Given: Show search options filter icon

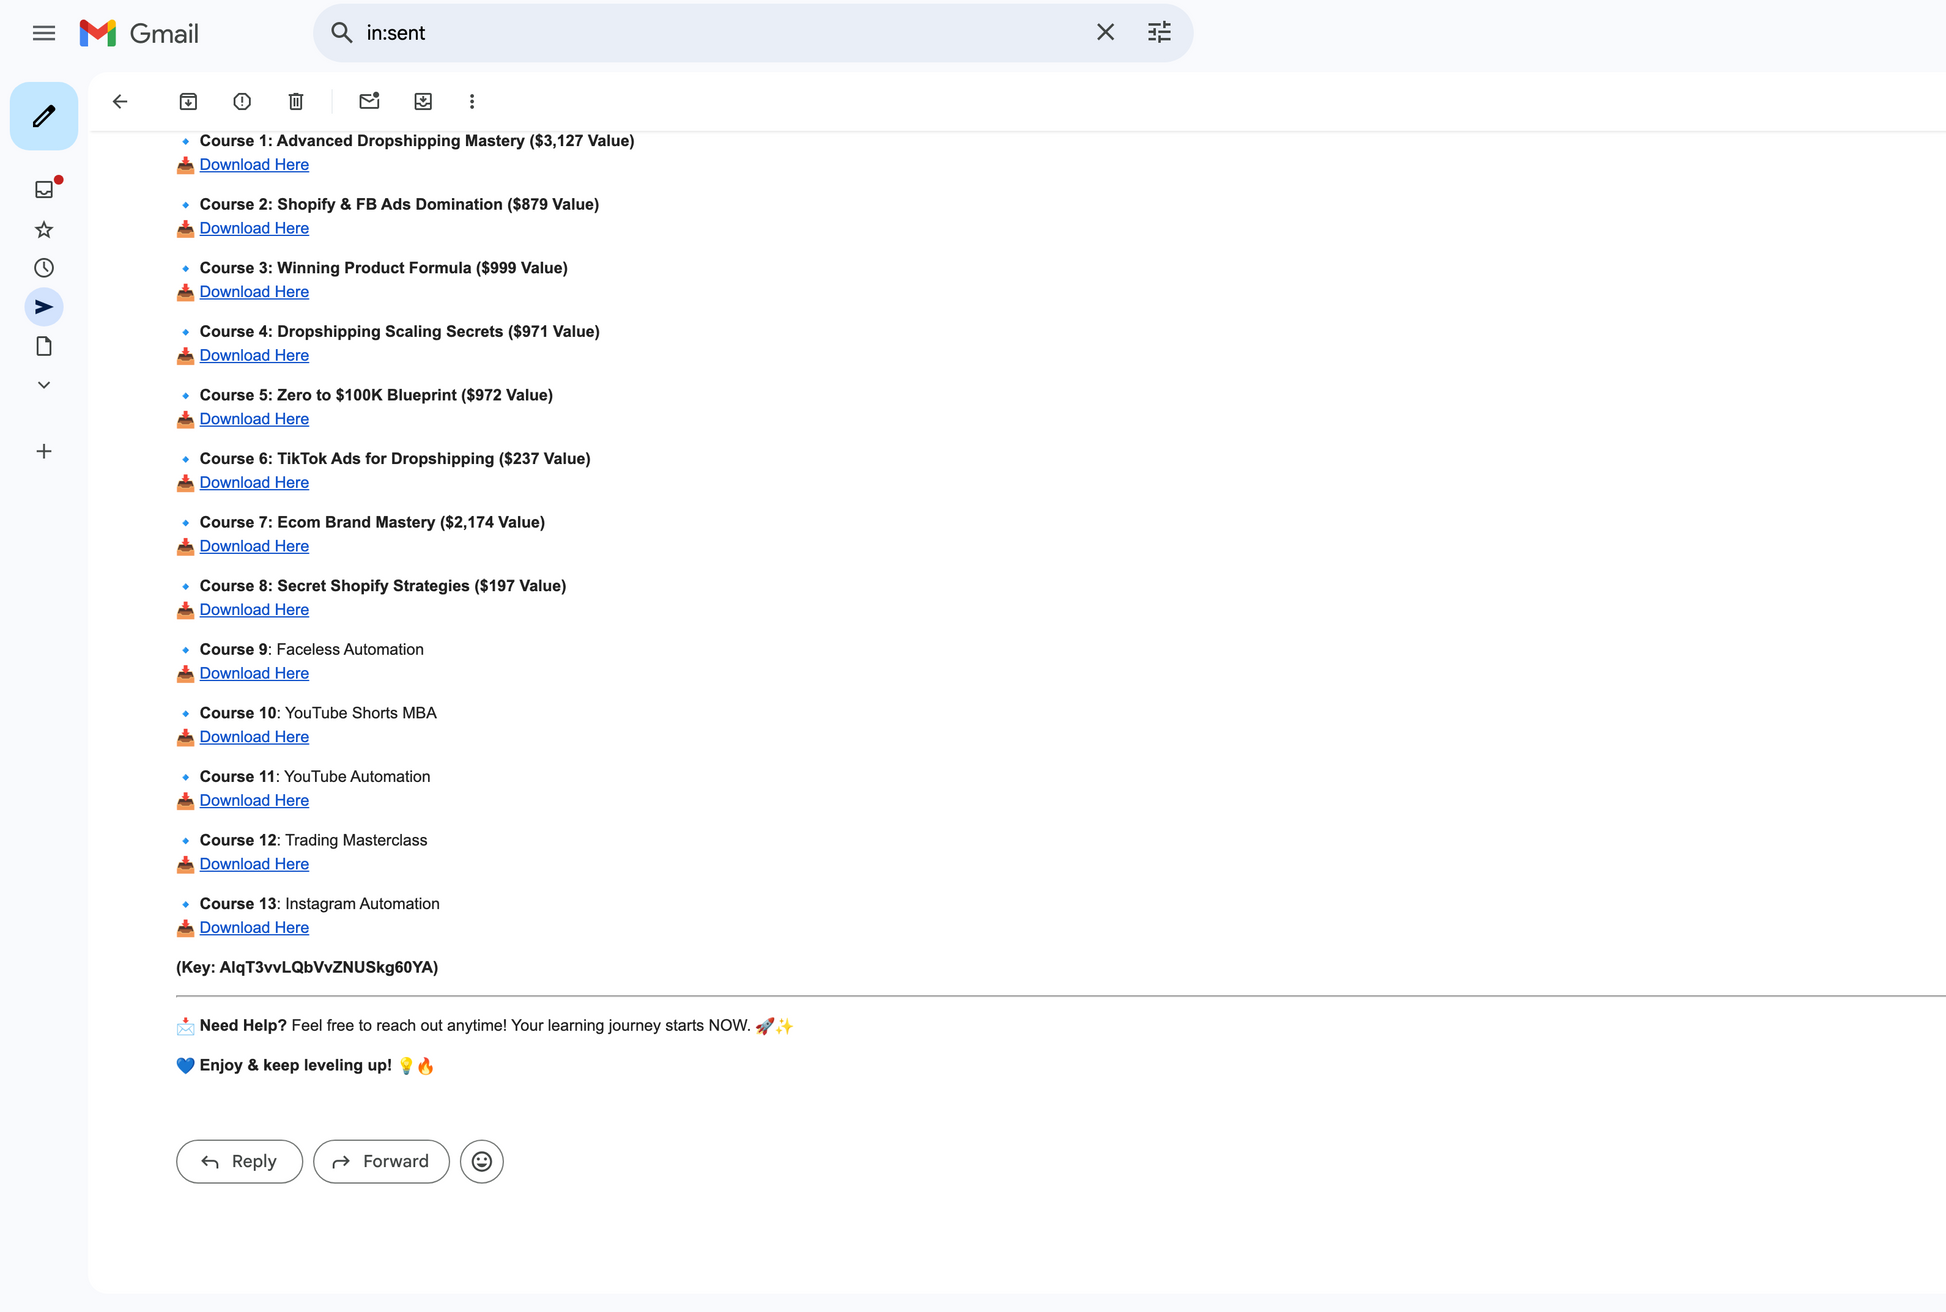Looking at the screenshot, I should (1159, 32).
